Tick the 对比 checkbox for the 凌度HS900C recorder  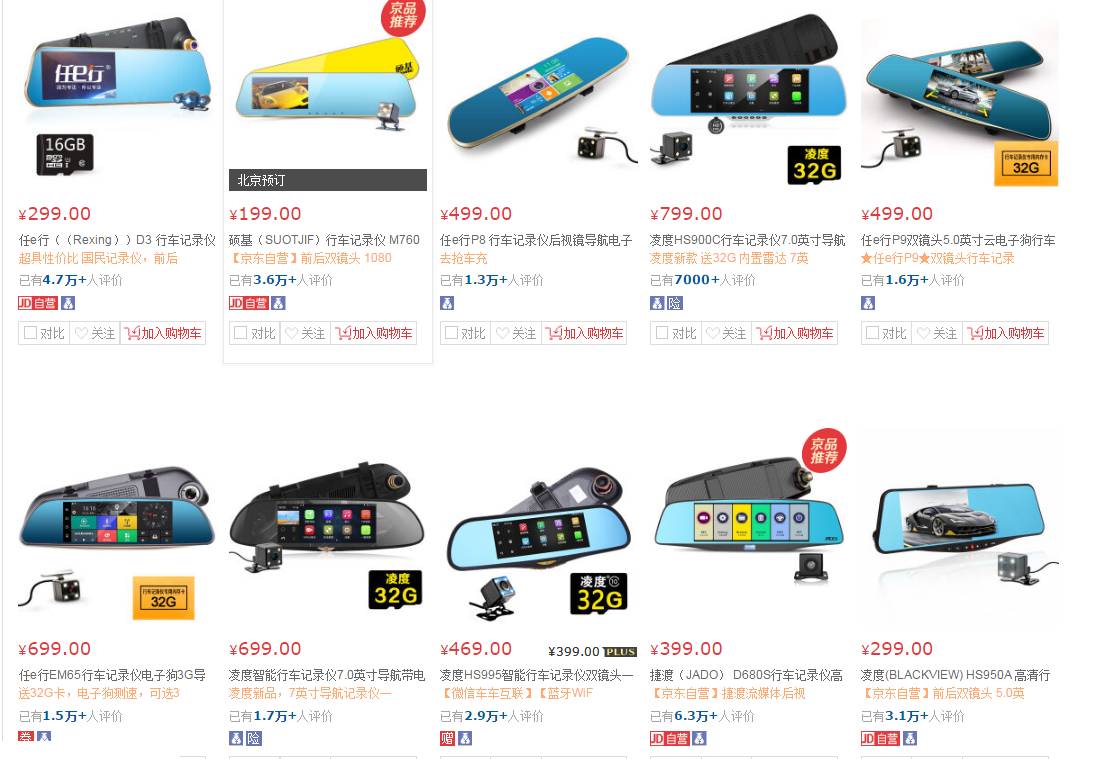pyautogui.click(x=662, y=333)
